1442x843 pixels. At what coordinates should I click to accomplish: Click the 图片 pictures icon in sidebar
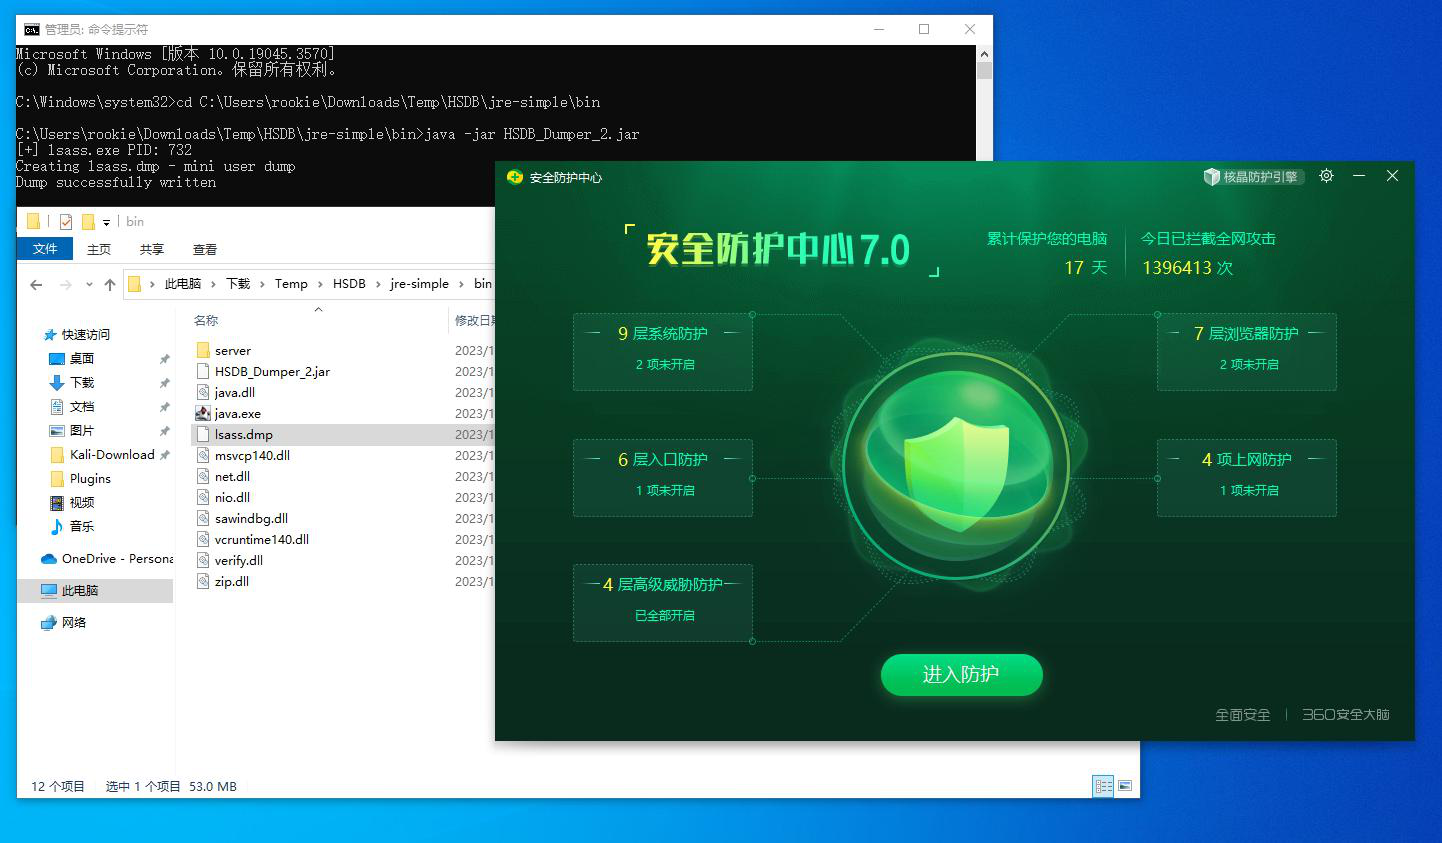57,430
